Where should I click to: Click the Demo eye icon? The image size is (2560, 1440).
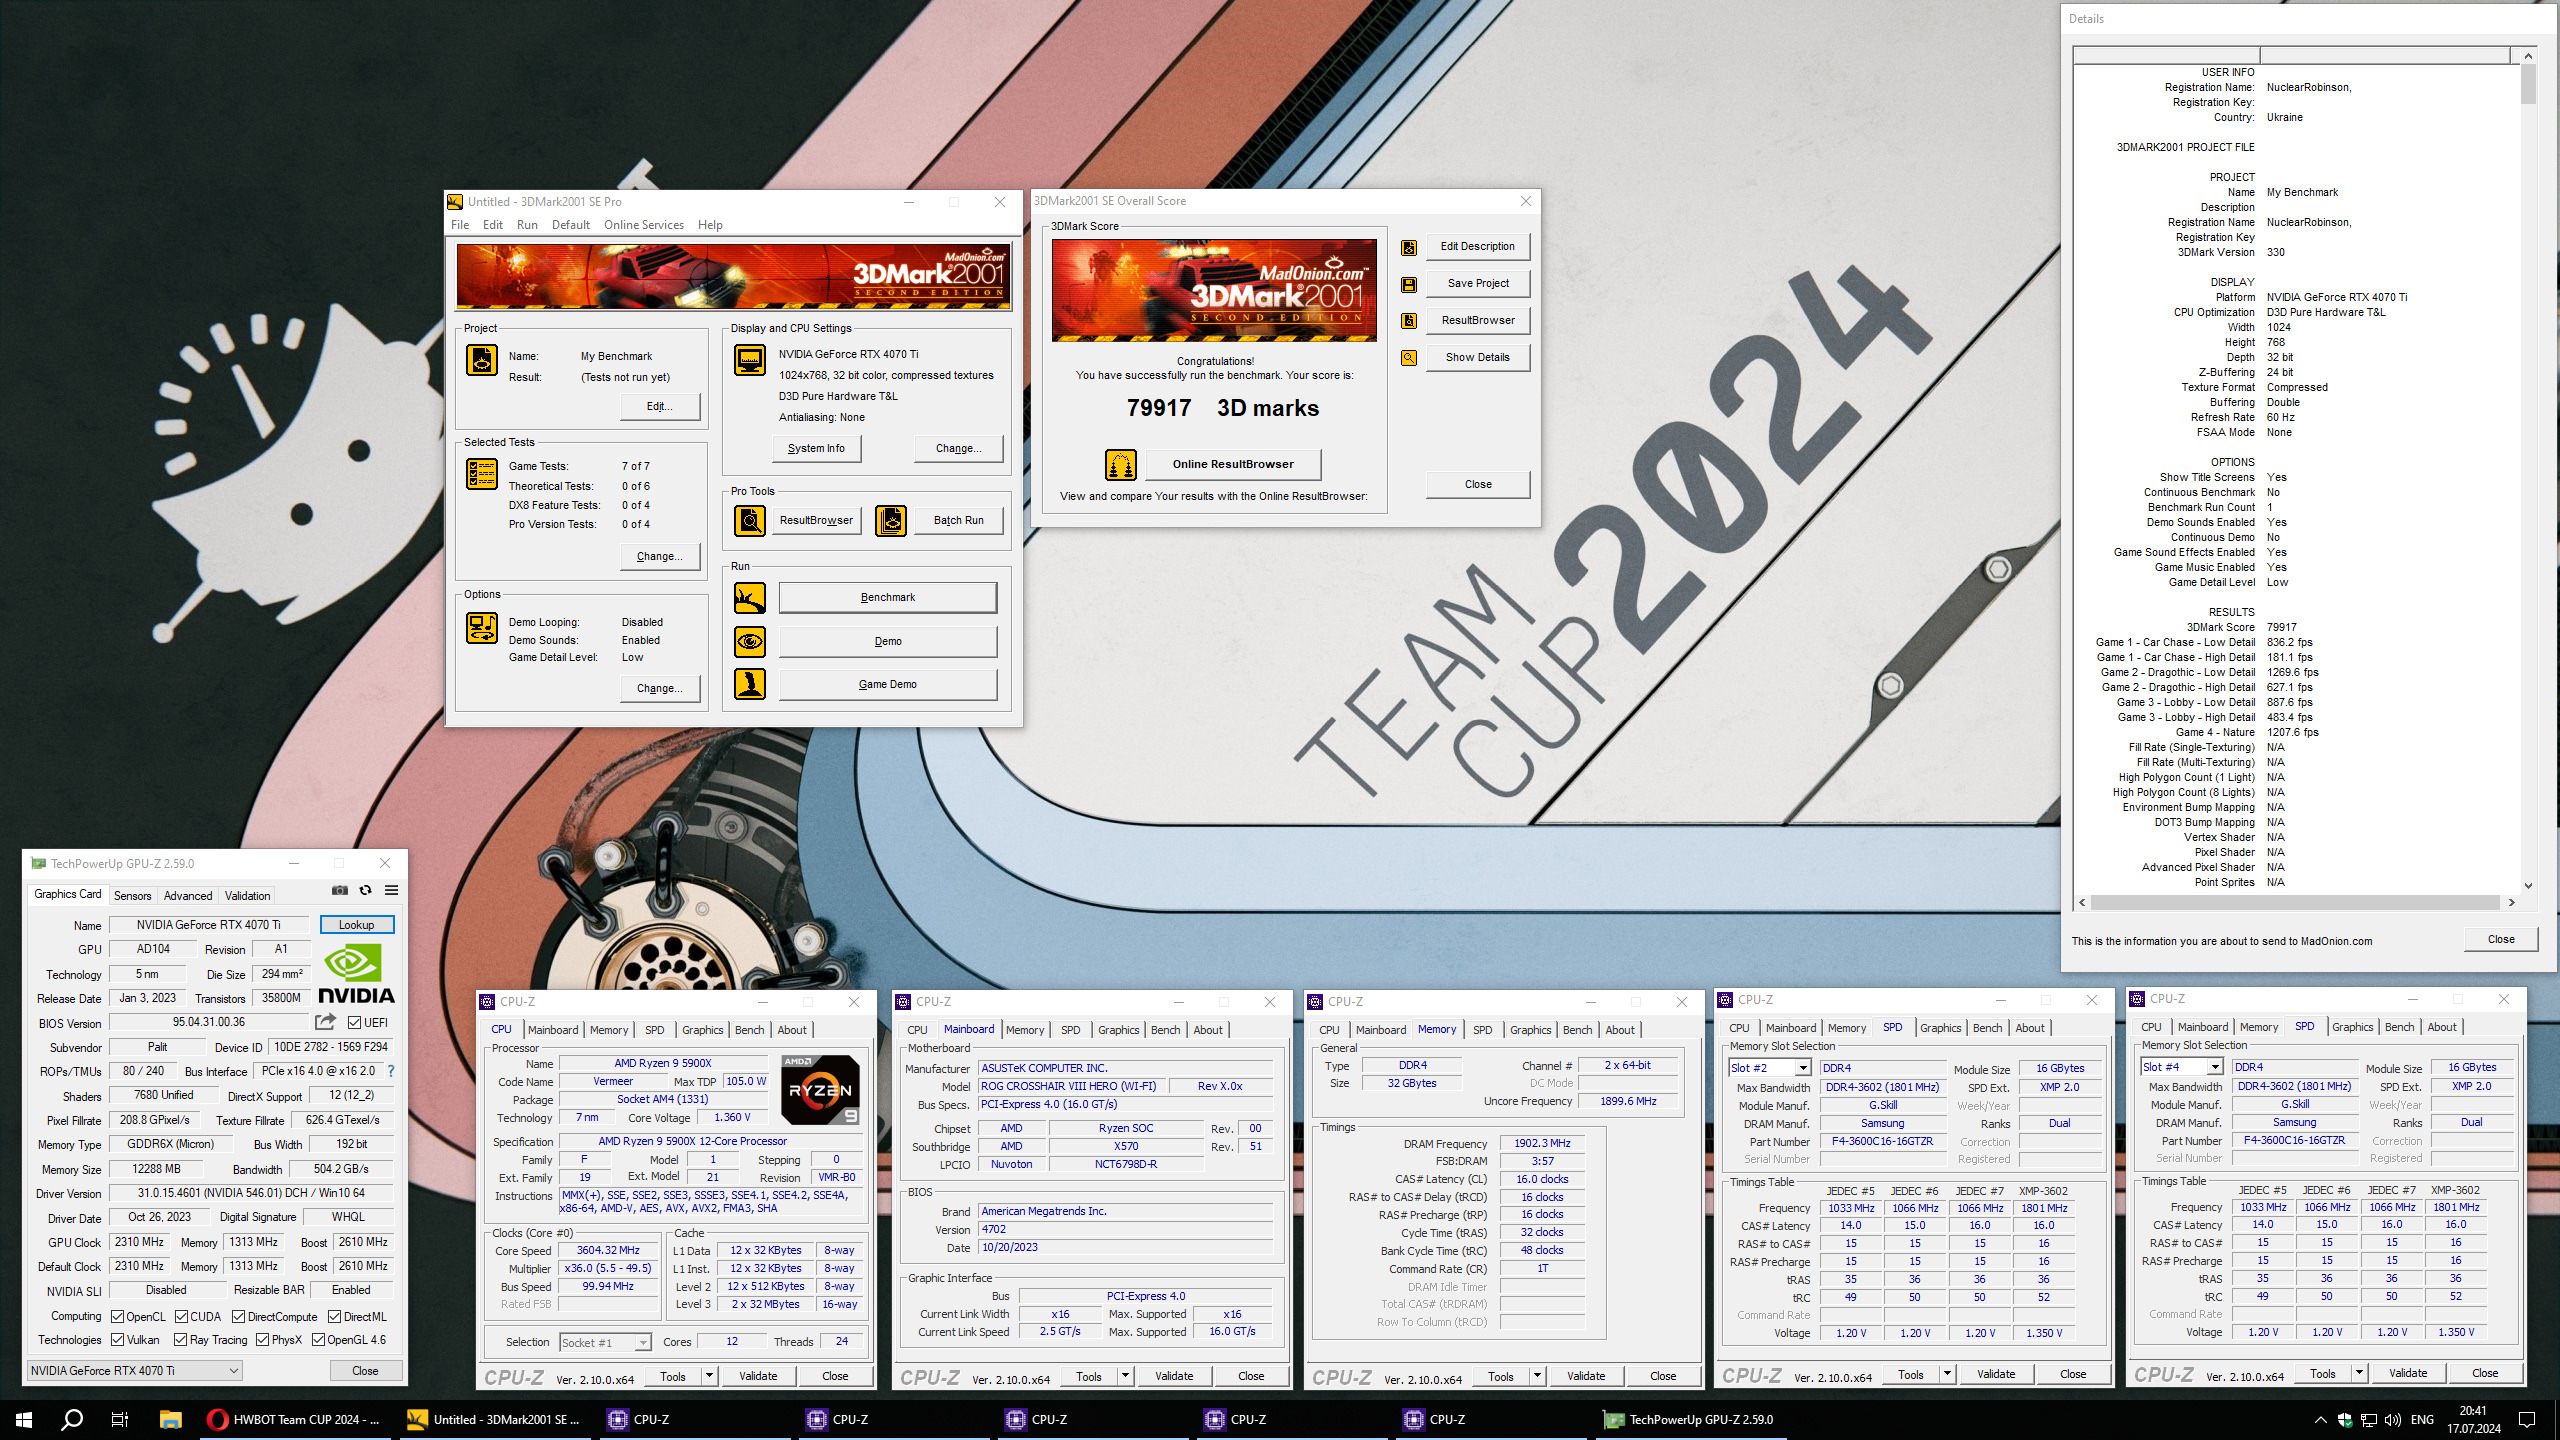[750, 641]
